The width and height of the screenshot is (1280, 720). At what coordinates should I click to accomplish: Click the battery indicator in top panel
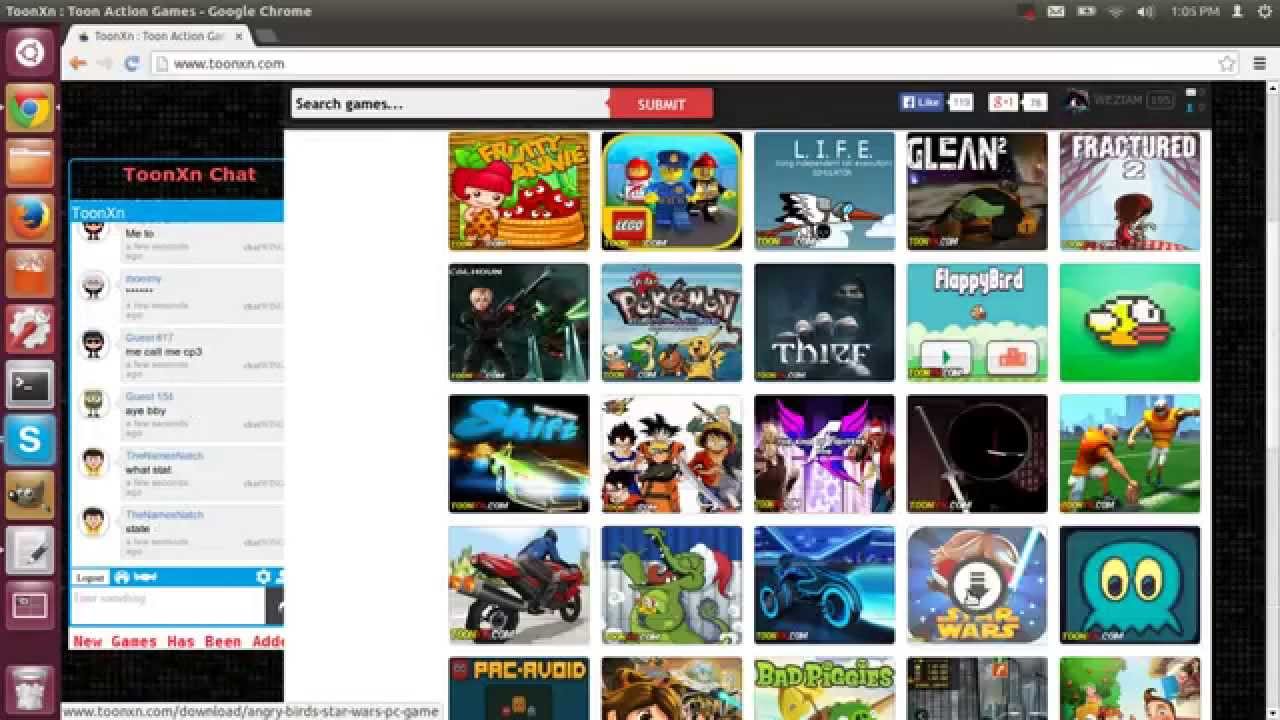[1086, 11]
